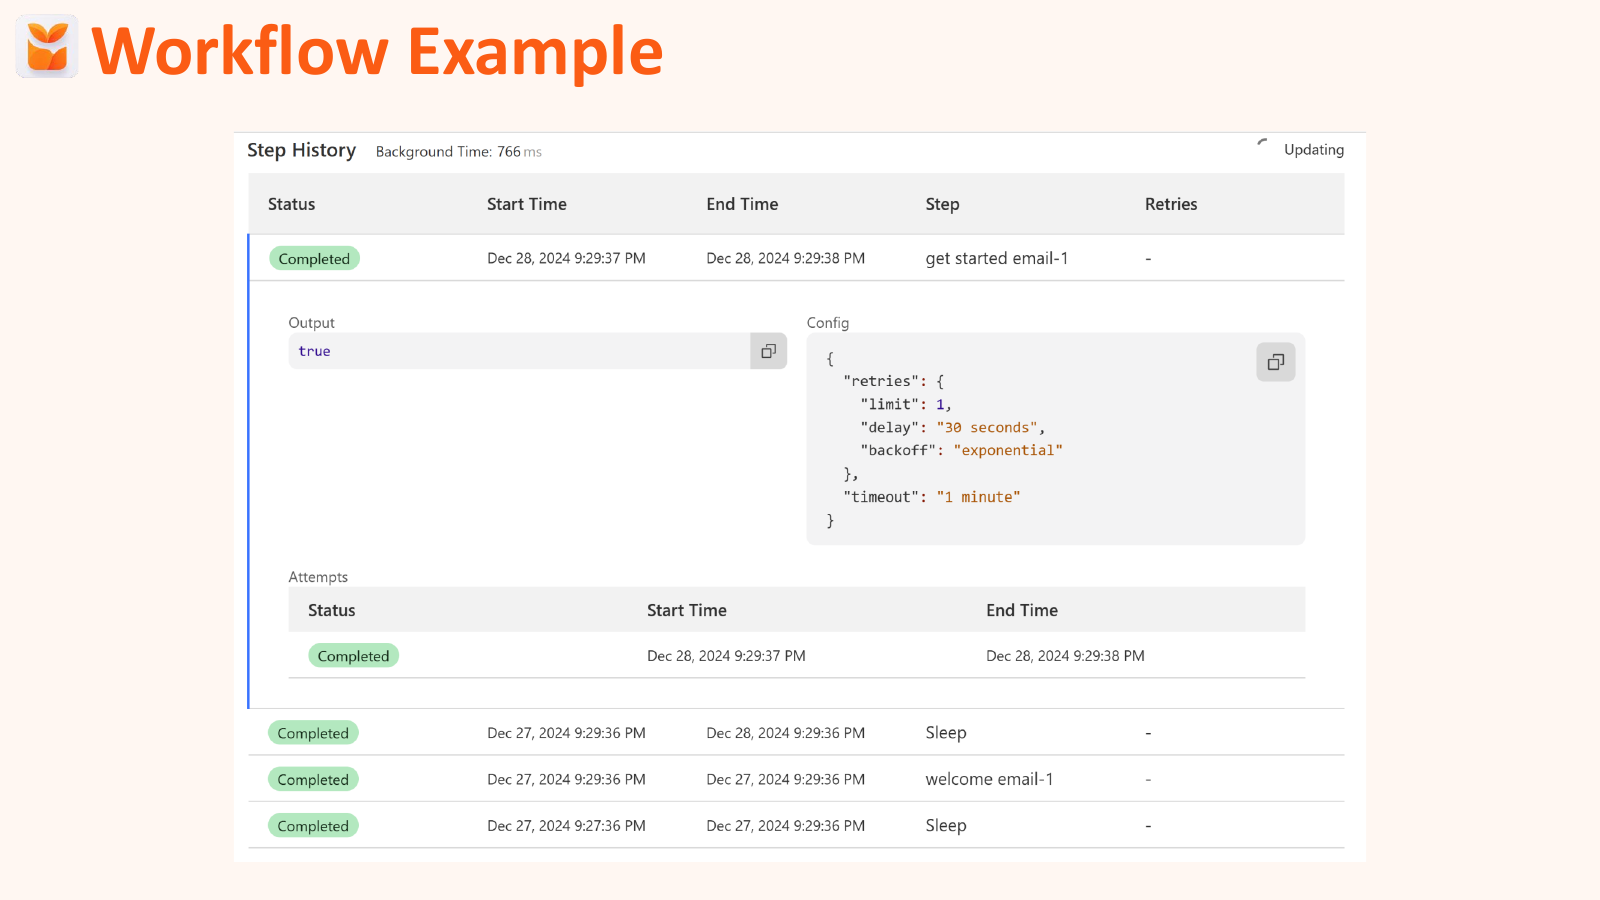Collapse the get started email-1 step row
The width and height of the screenshot is (1600, 900).
click(x=796, y=258)
